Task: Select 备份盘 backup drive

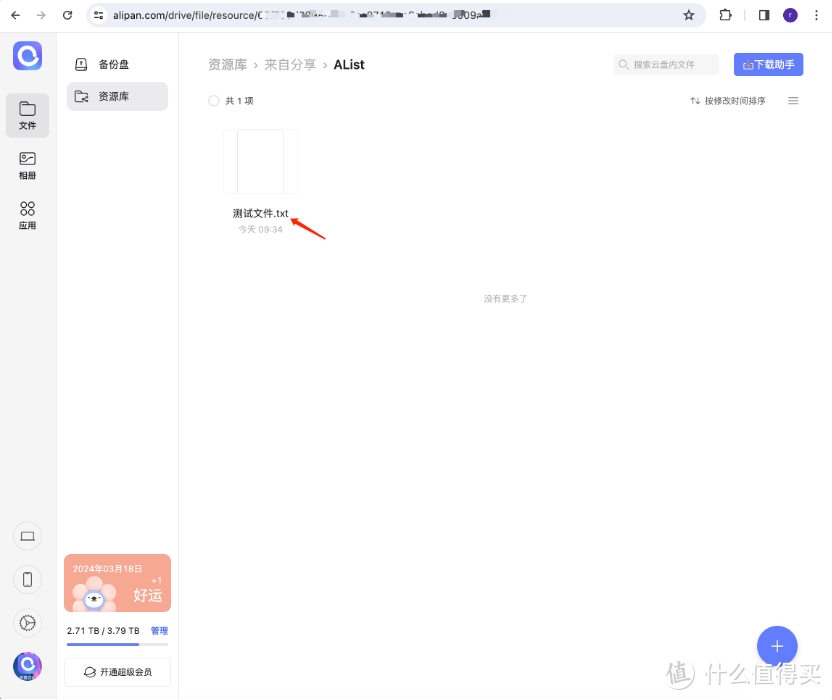Action: click(117, 65)
